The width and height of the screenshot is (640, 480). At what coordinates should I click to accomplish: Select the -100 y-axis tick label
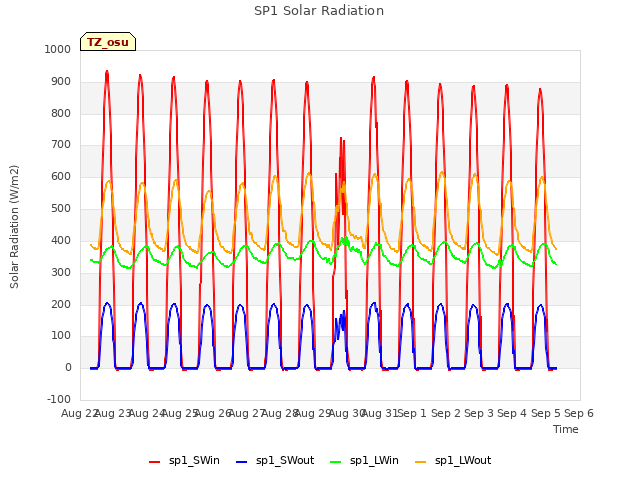pos(59,399)
